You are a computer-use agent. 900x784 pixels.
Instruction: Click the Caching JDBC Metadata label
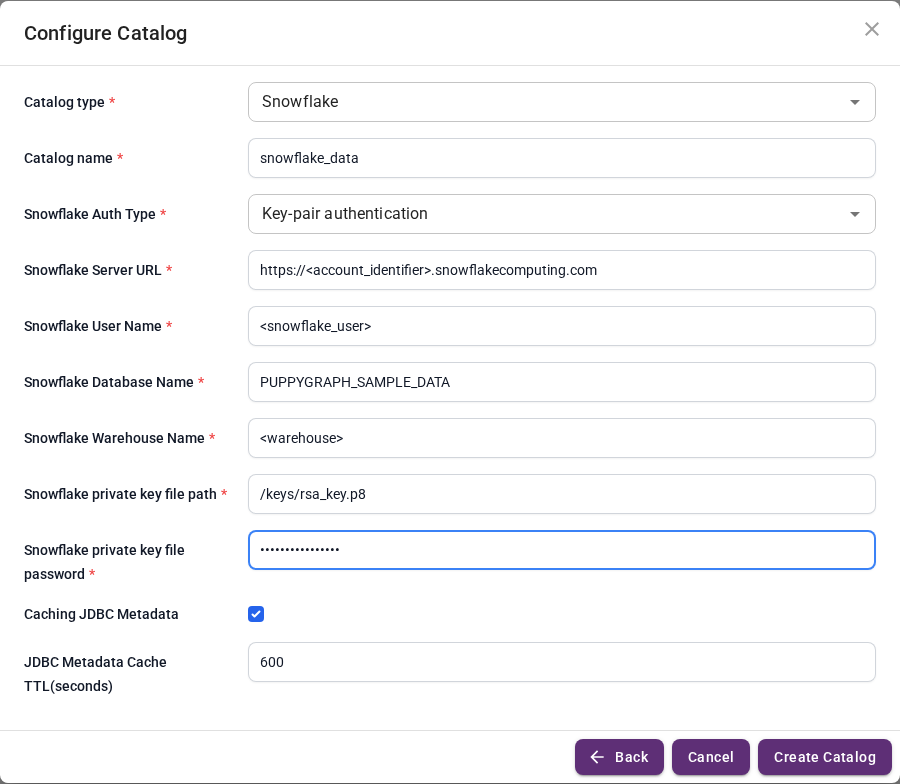coord(101,614)
